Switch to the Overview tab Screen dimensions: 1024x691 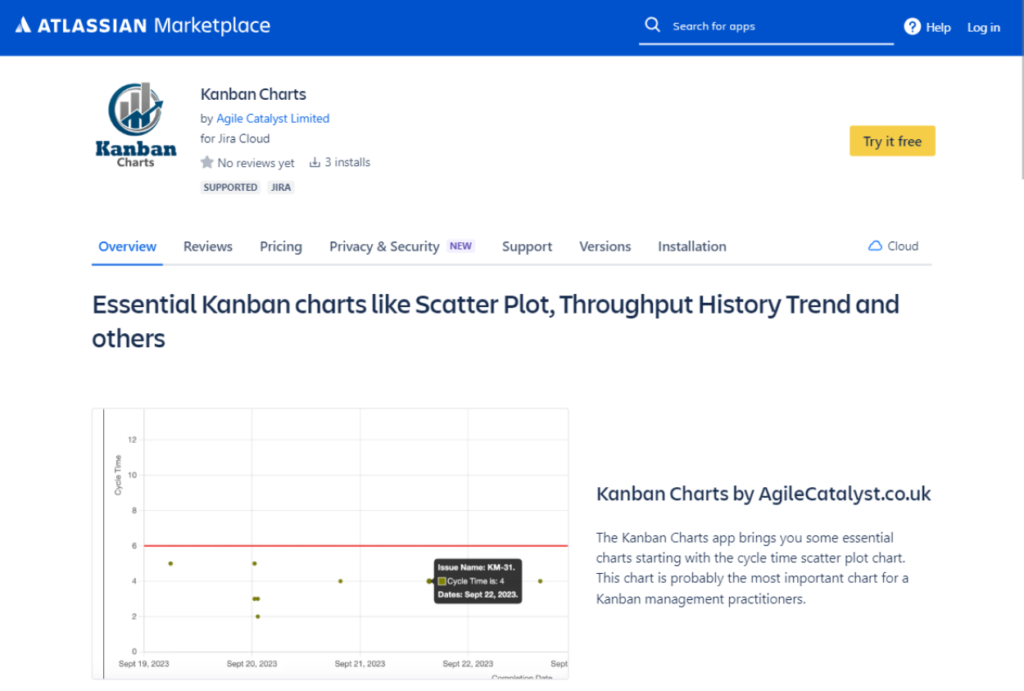pyautogui.click(x=127, y=246)
